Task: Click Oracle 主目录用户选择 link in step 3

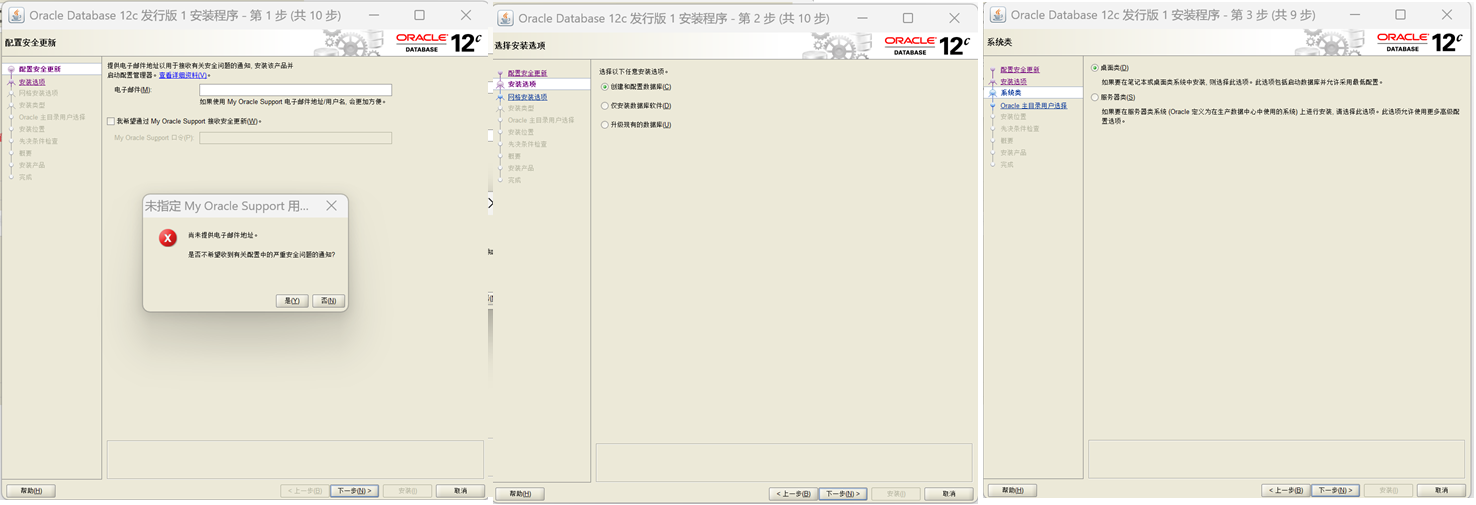Action: (x=1034, y=105)
